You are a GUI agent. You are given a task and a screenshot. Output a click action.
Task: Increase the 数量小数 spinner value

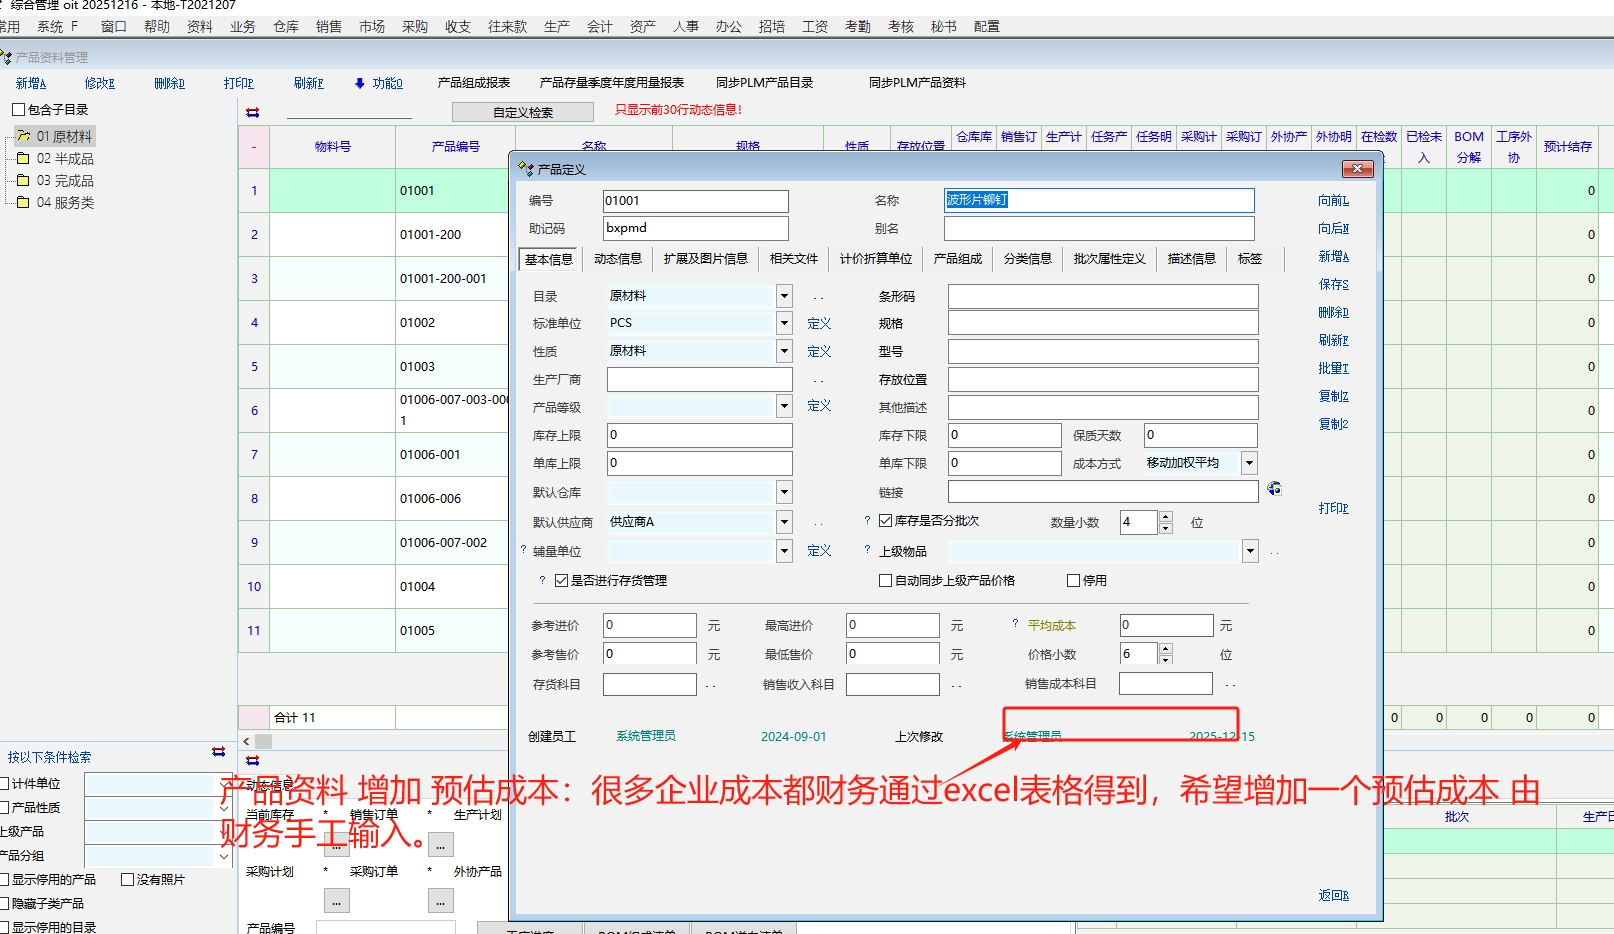(x=1166, y=517)
